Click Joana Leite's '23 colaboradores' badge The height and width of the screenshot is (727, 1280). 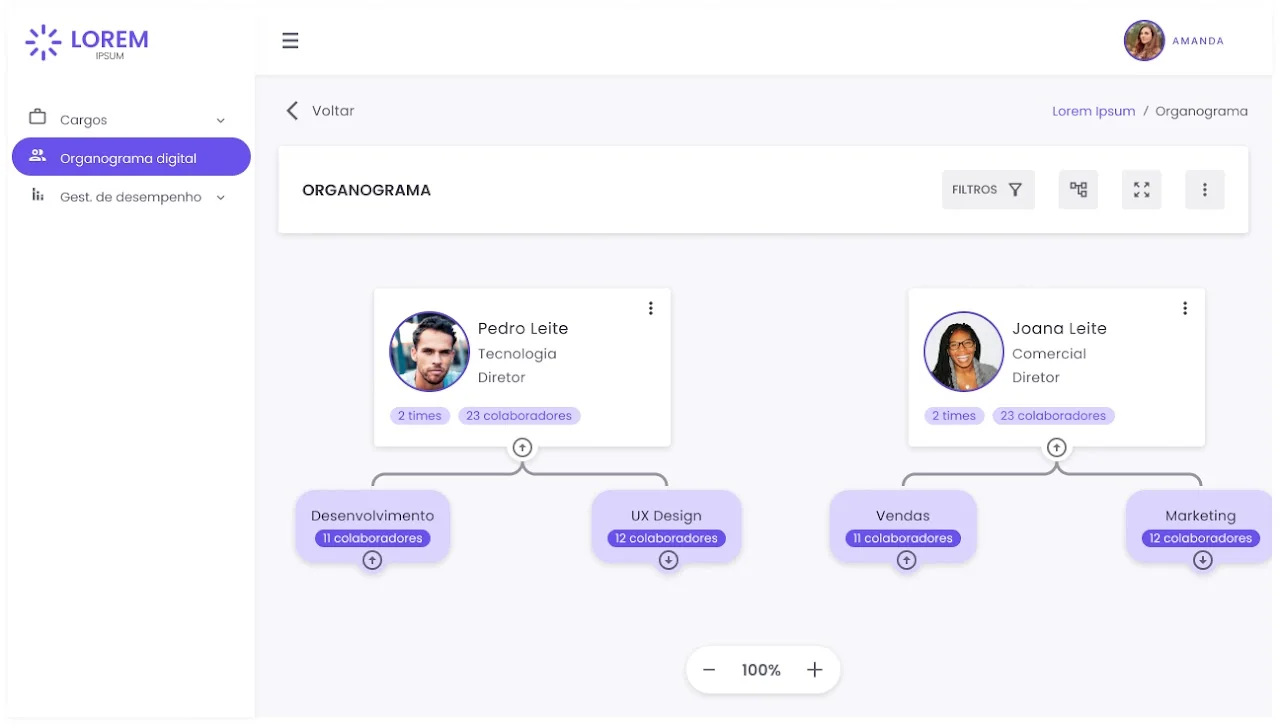tap(1053, 416)
